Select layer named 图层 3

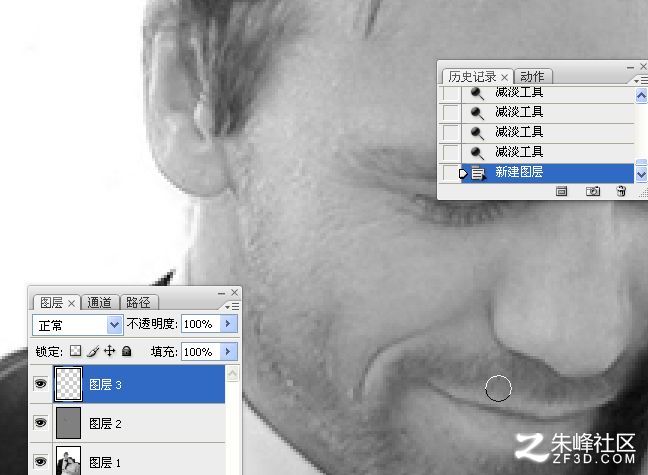105,385
